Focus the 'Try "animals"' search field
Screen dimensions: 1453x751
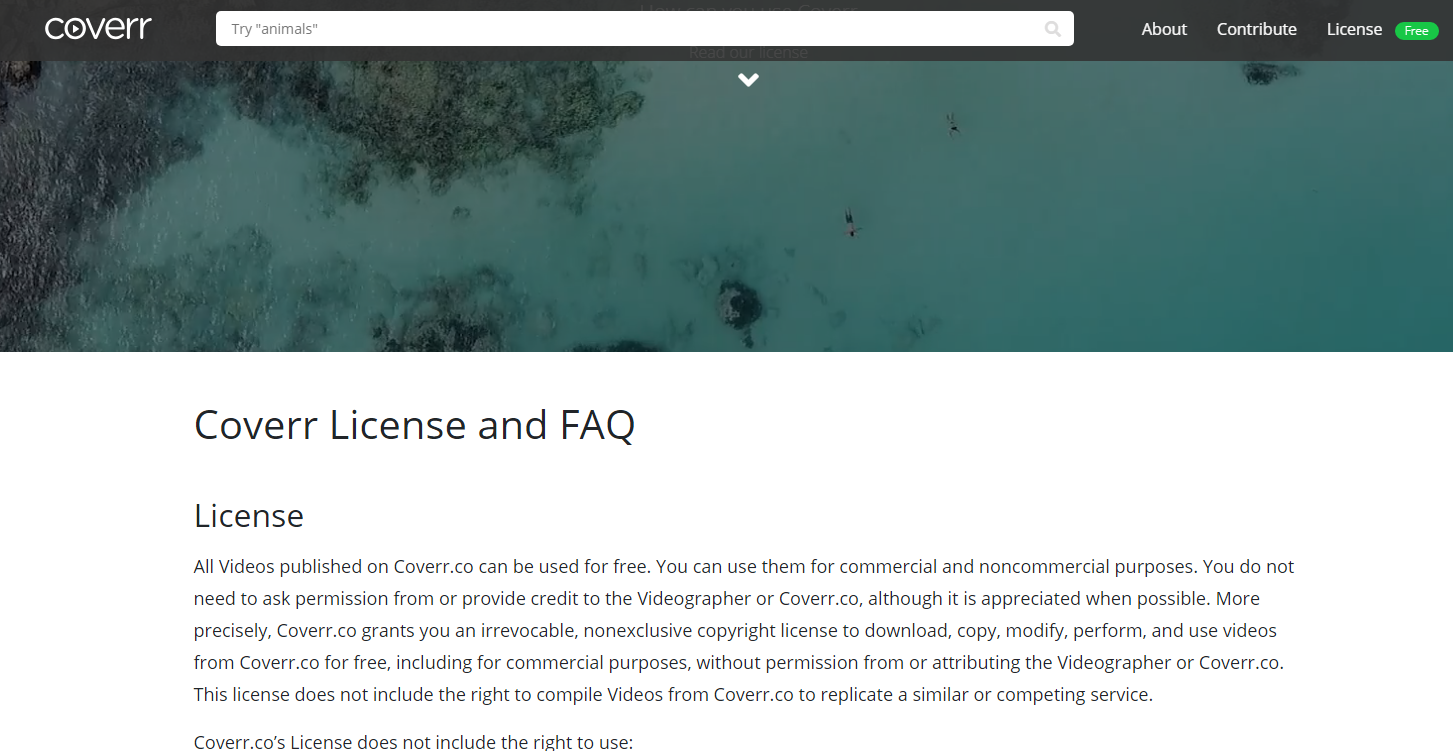click(x=645, y=29)
